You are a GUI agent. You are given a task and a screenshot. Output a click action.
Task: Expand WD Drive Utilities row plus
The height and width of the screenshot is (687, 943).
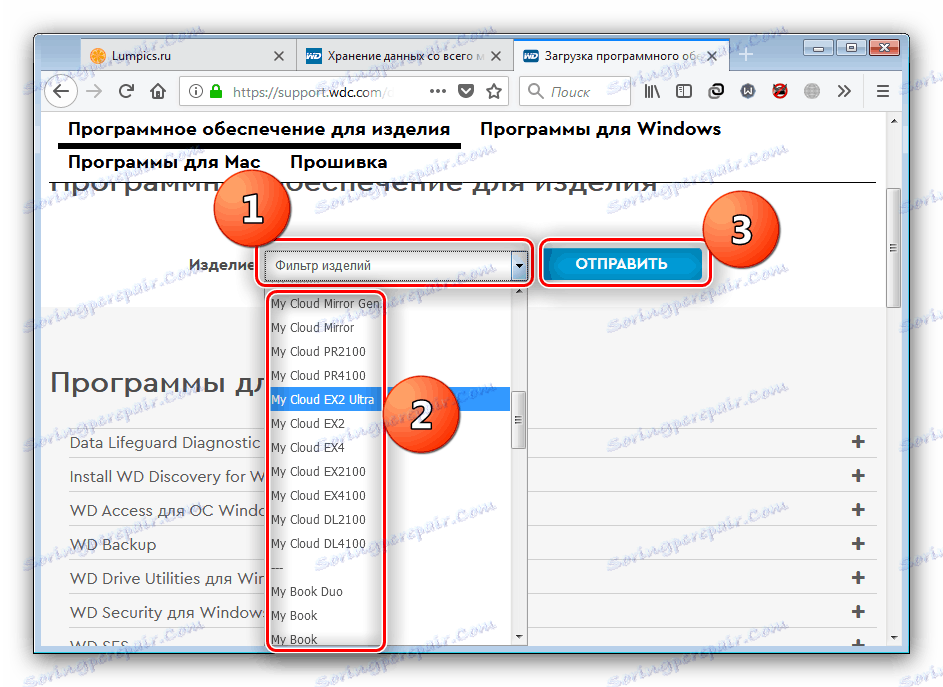click(858, 578)
